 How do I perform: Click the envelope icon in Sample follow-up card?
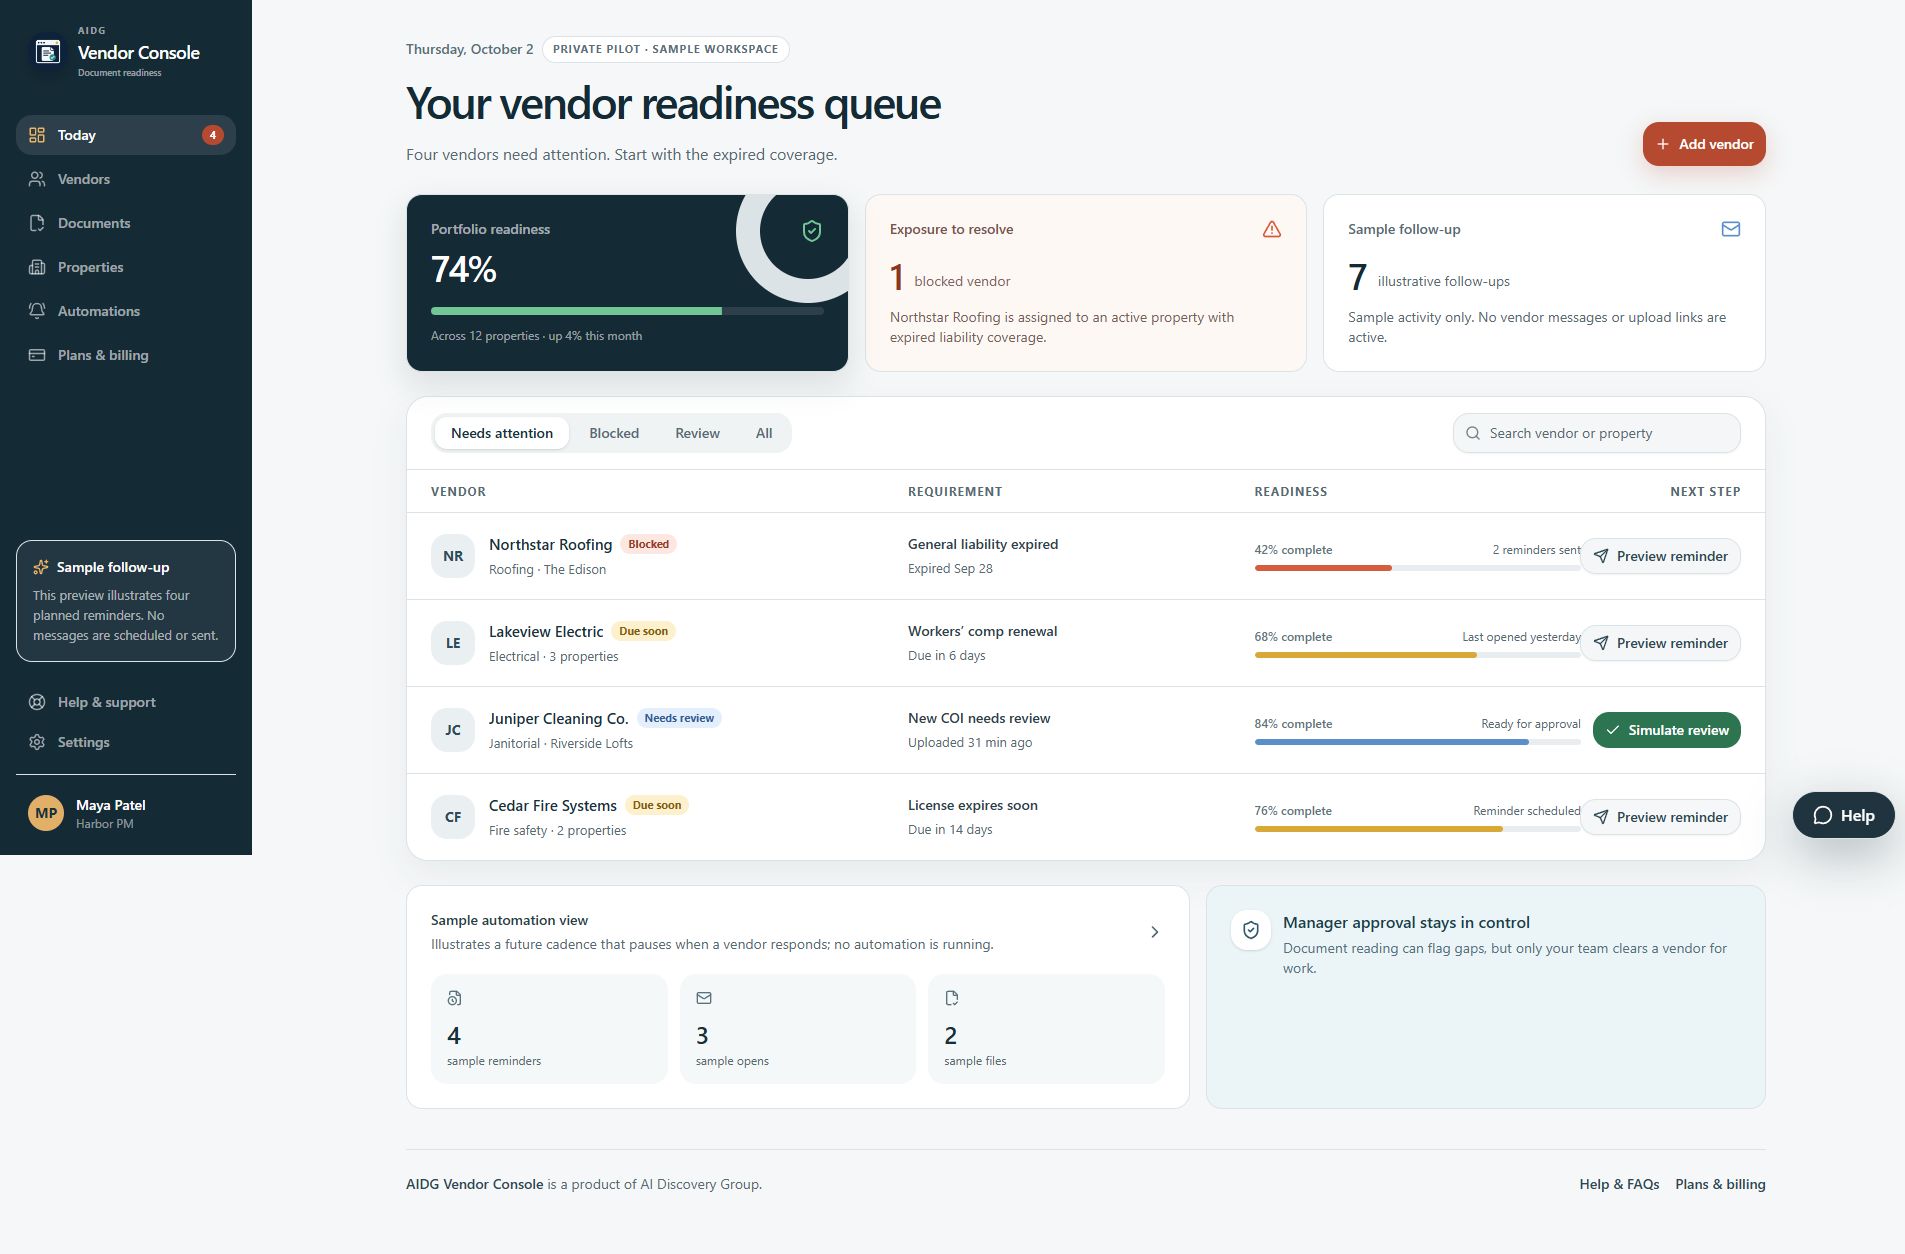pos(1730,229)
